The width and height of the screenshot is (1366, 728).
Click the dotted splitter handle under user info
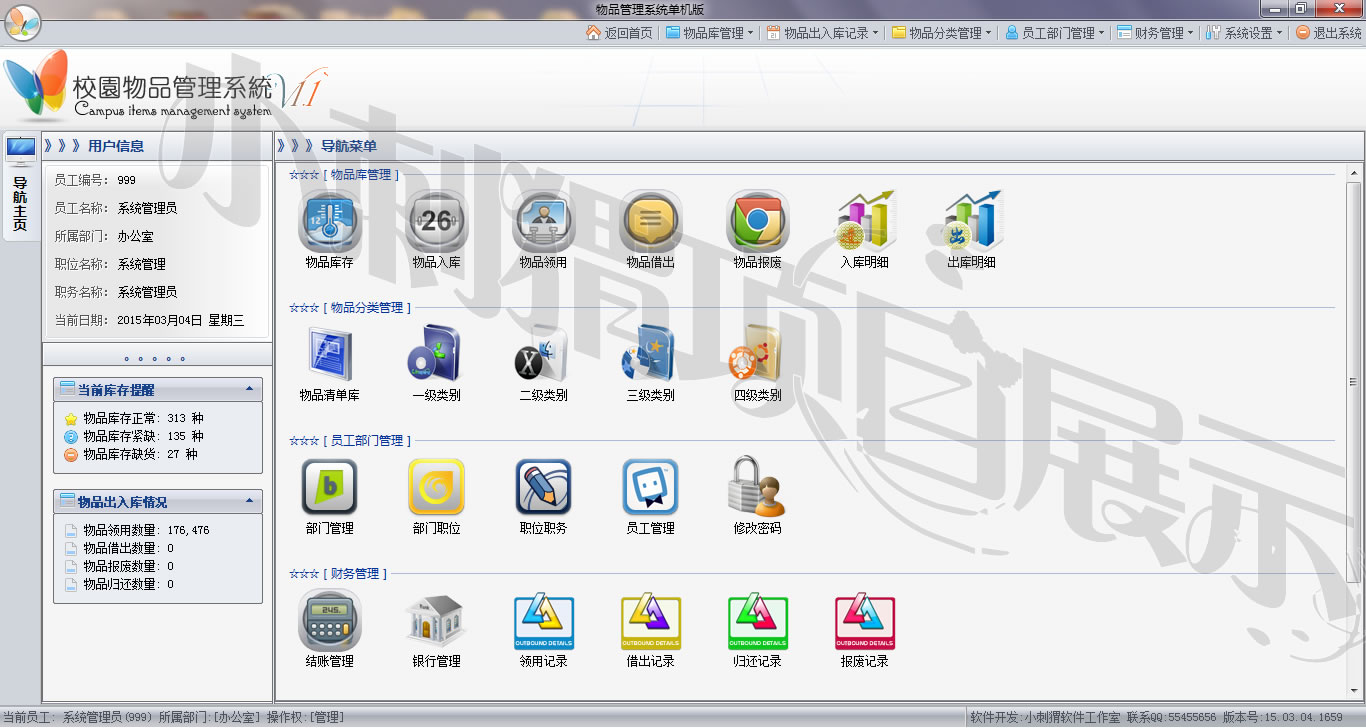coord(155,358)
